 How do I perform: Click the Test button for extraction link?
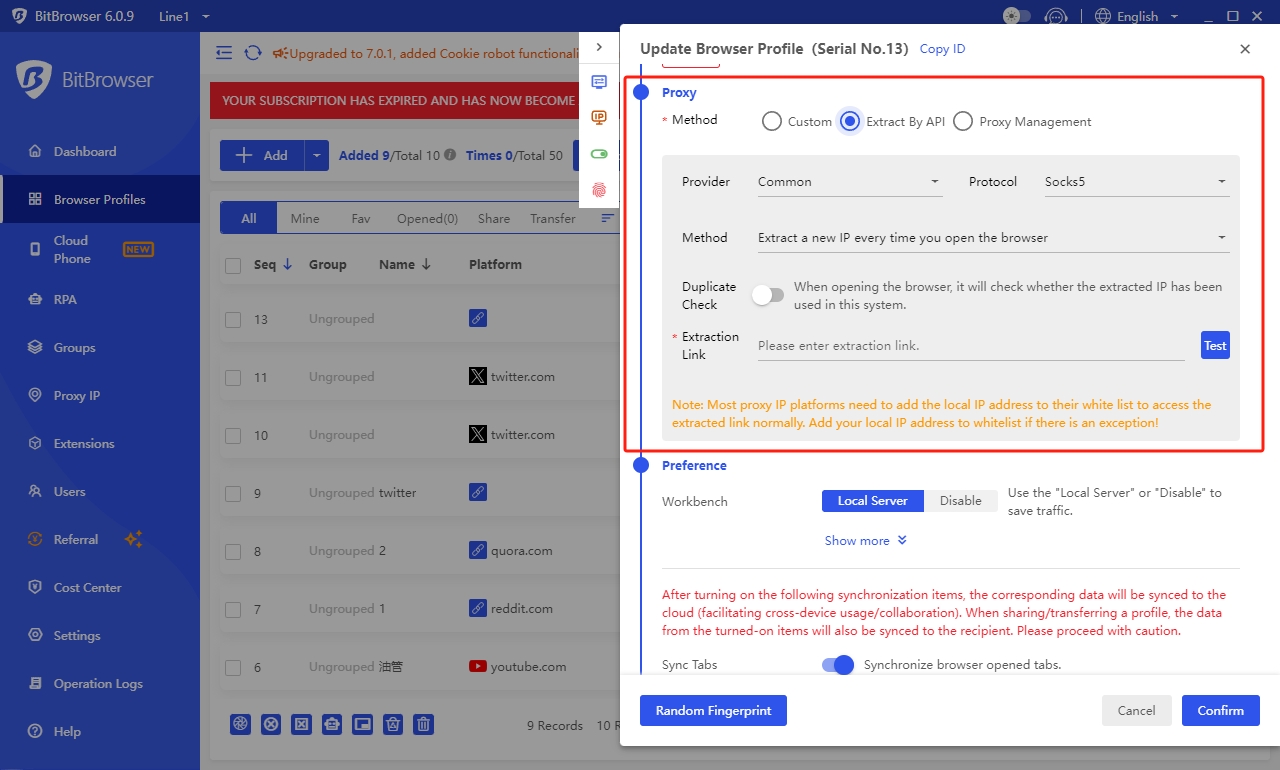tap(1215, 345)
